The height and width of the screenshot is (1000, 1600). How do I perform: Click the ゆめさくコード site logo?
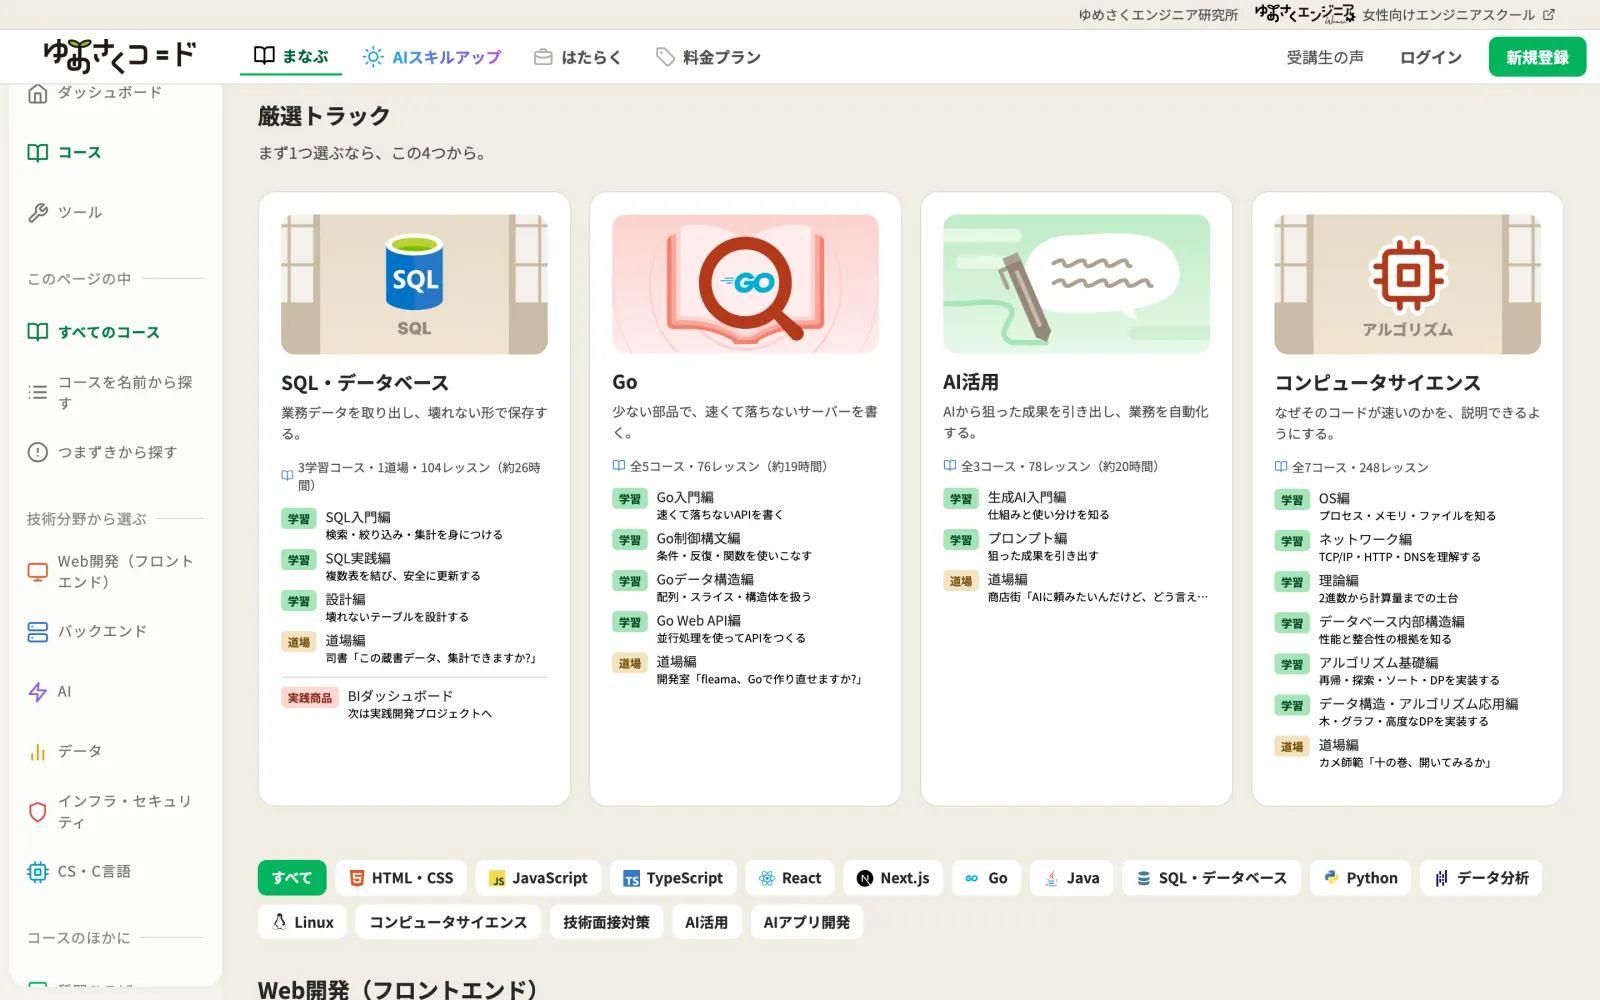[x=120, y=56]
